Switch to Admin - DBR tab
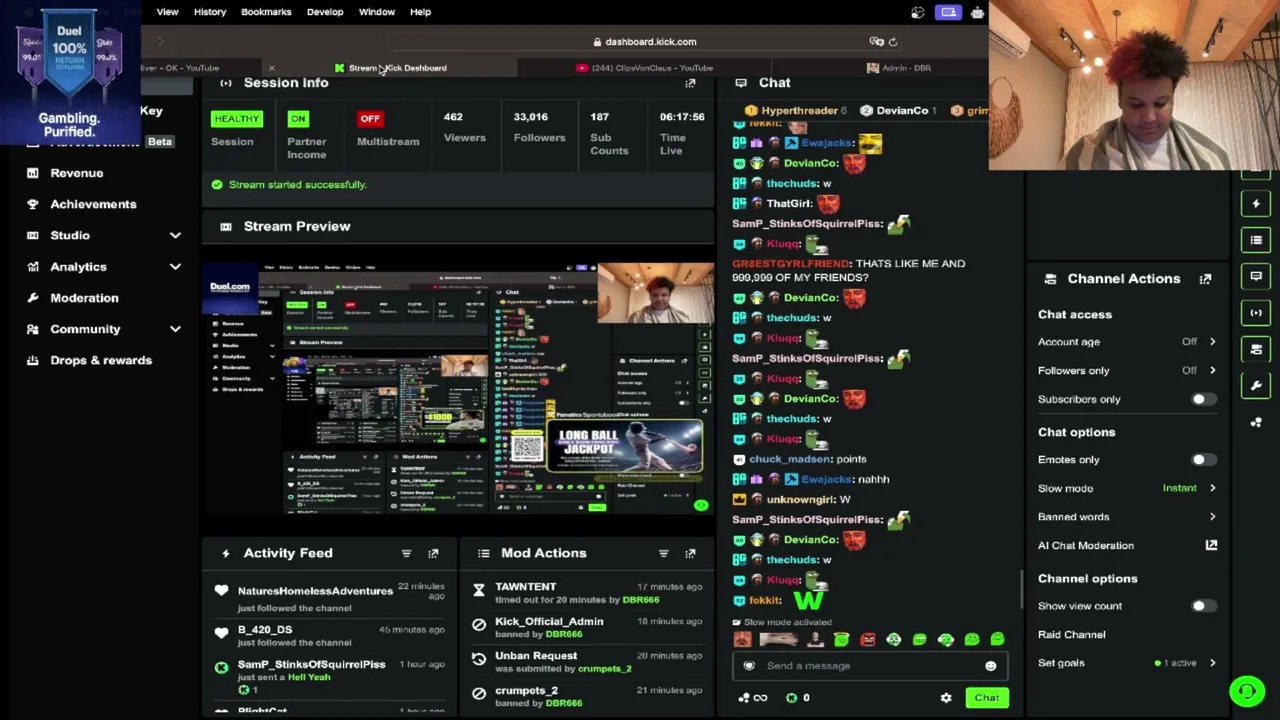Image resolution: width=1280 pixels, height=720 pixels. point(898,68)
